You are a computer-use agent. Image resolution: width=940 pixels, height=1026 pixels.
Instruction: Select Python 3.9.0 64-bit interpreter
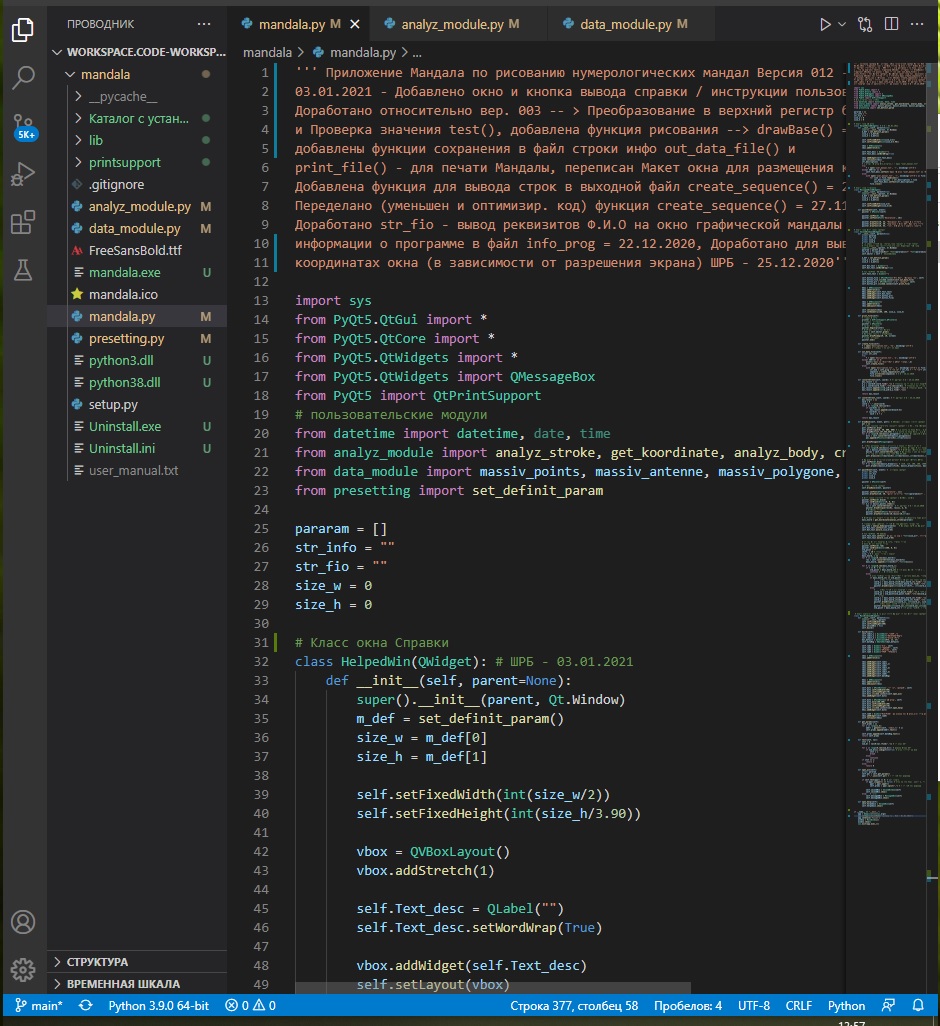159,1005
